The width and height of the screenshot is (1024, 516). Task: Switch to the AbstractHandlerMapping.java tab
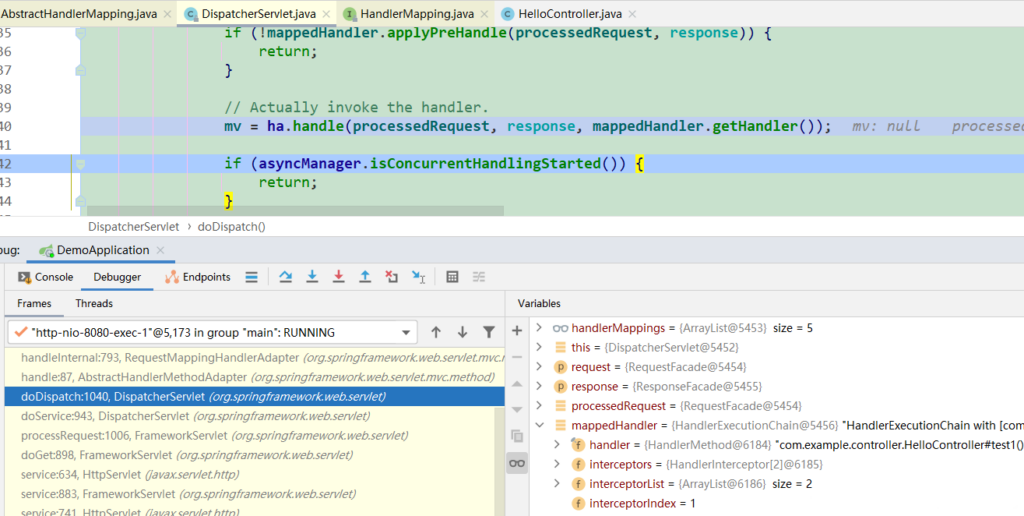click(78, 14)
